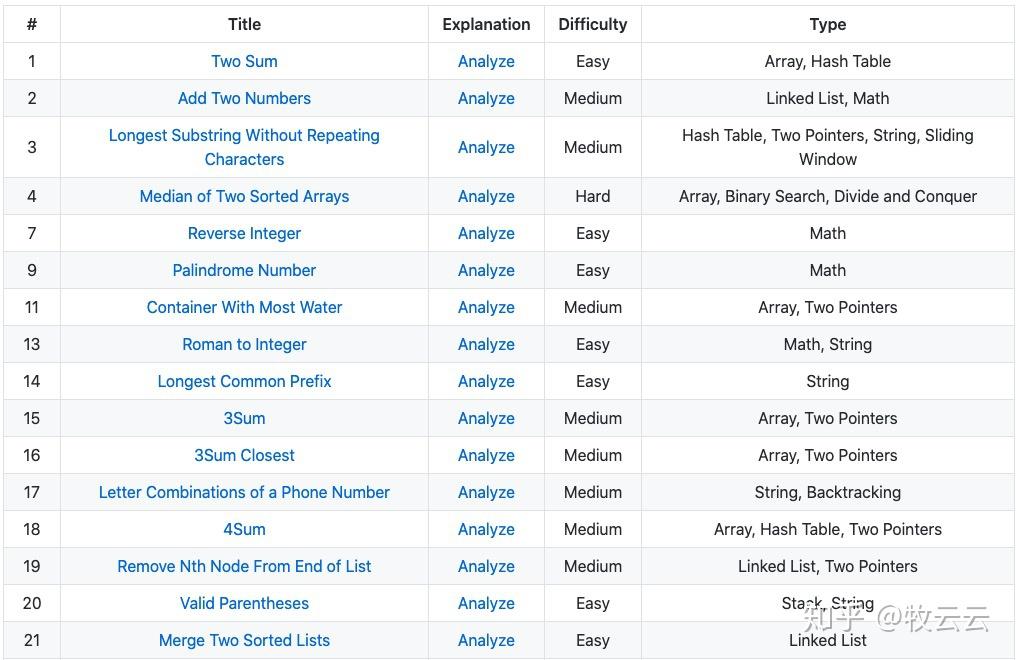
Task: Click Longest Substring Without Repeating Characters title
Action: [x=244, y=147]
